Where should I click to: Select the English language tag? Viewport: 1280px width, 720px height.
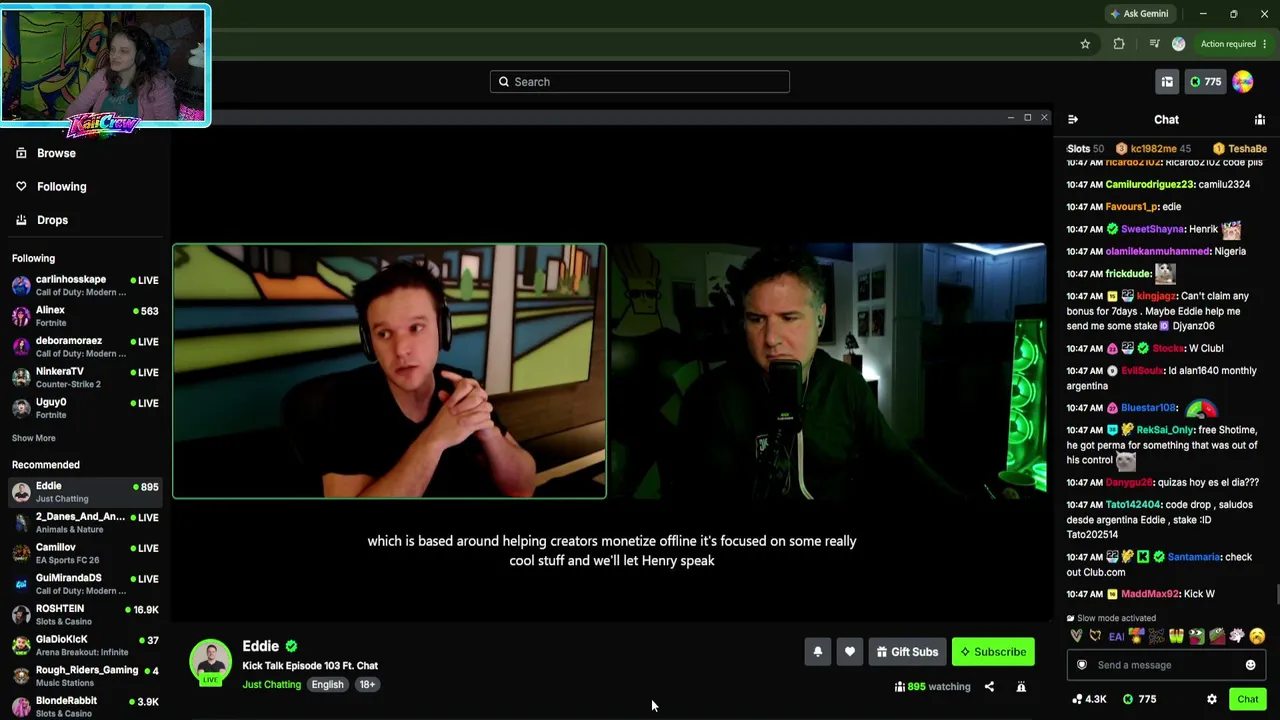pos(327,685)
